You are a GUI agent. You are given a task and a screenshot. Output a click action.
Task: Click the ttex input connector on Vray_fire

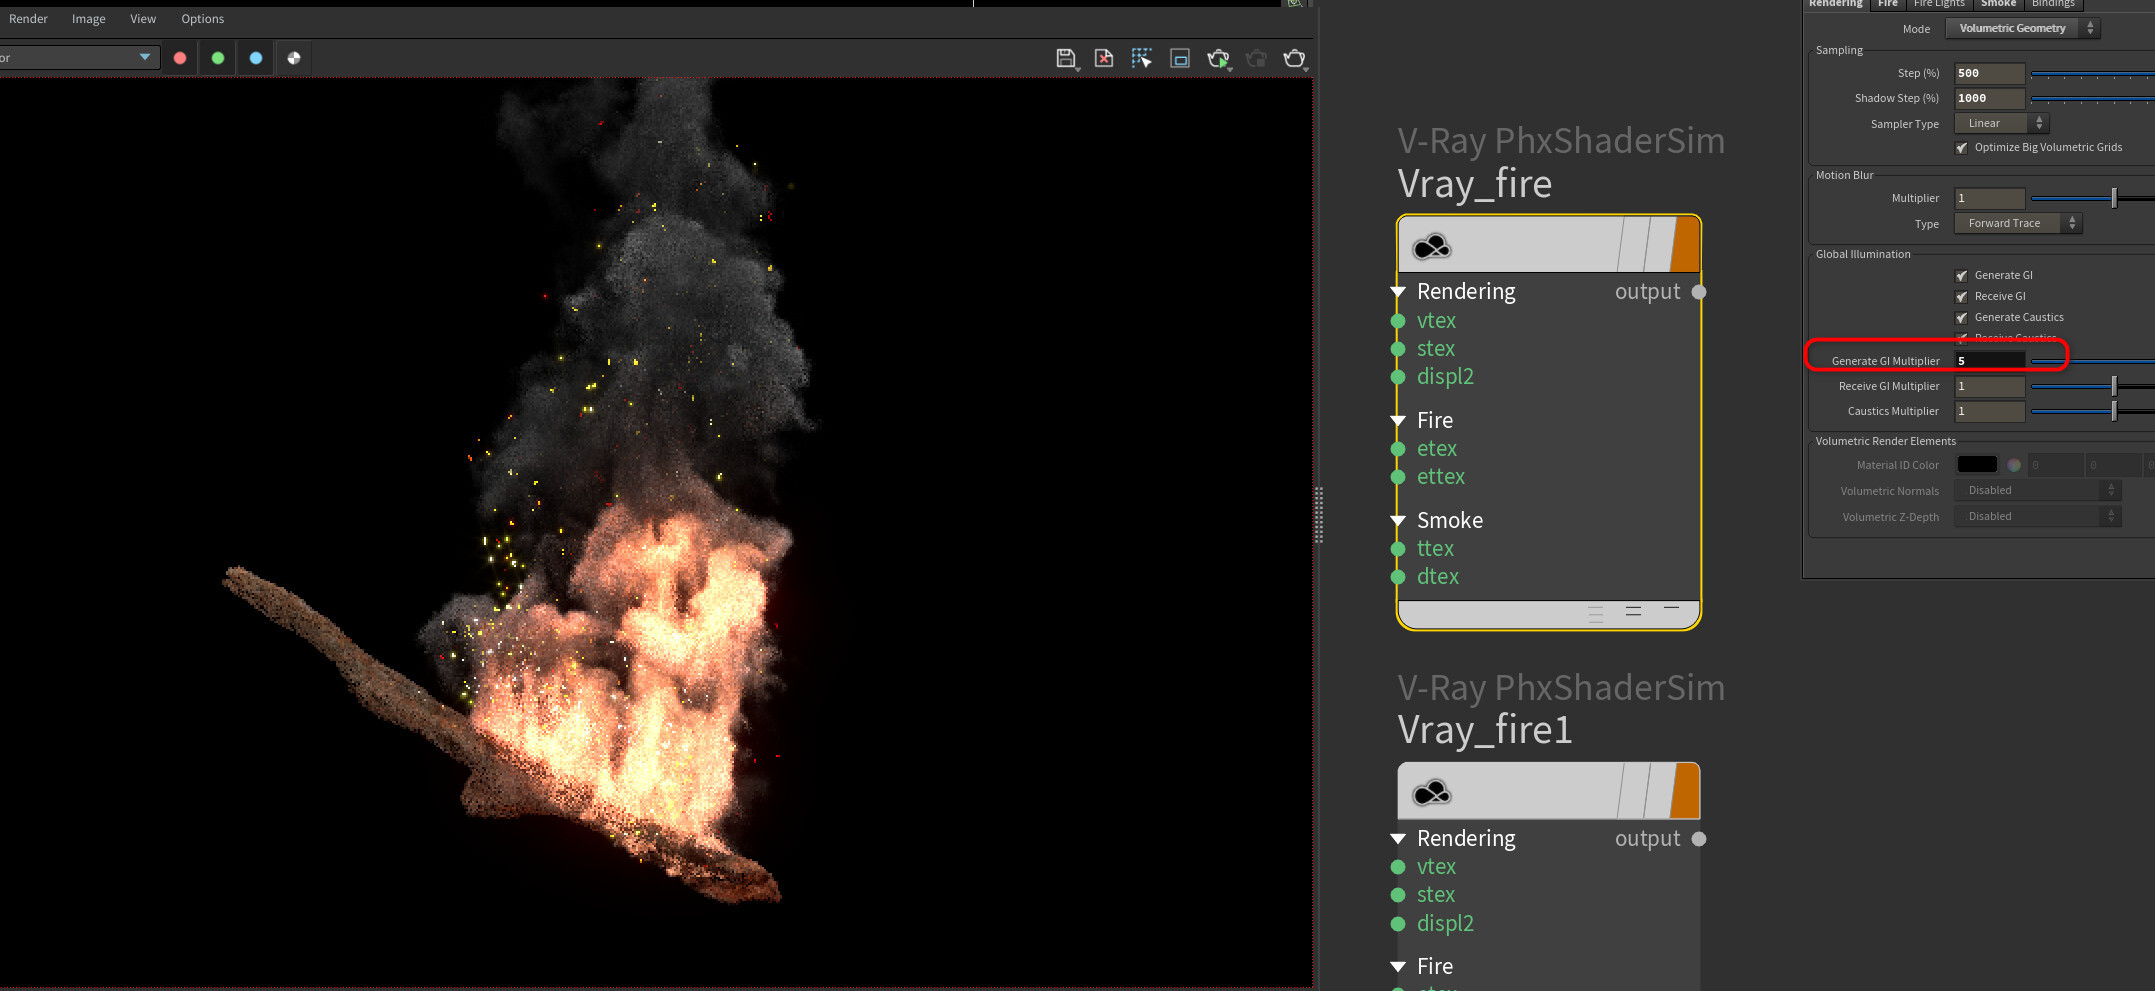point(1399,549)
